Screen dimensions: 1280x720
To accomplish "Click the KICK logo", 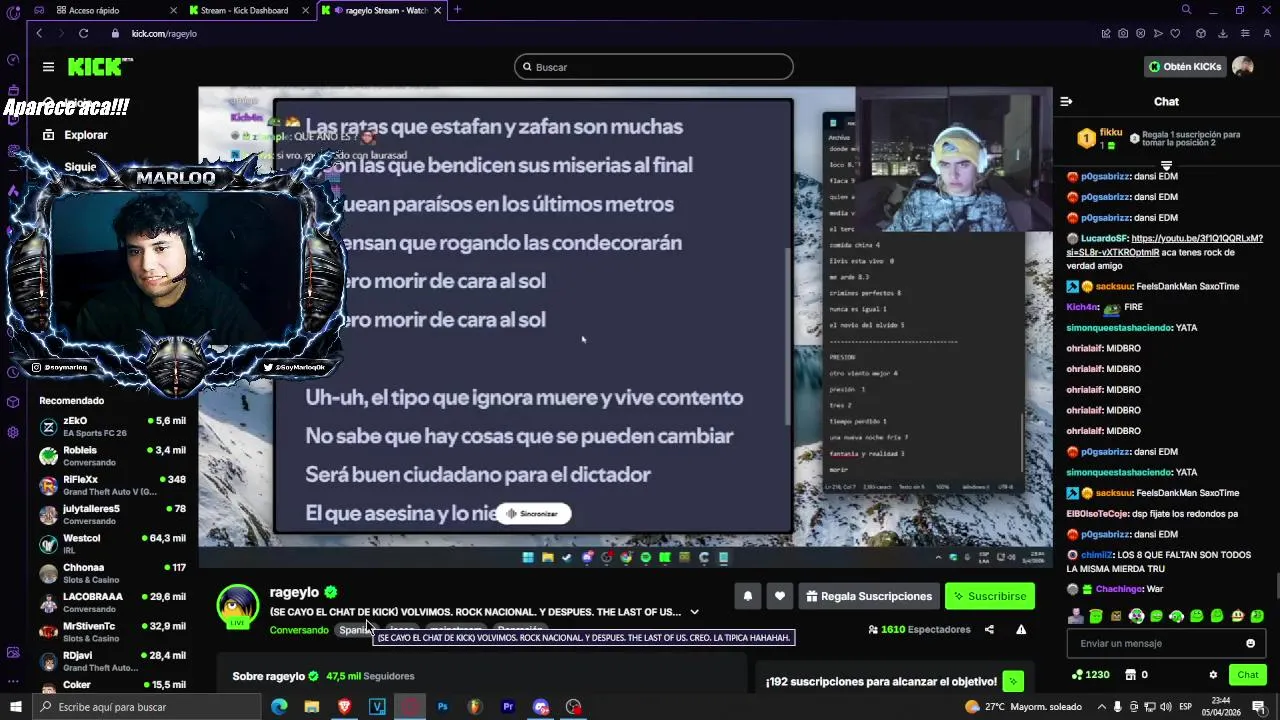I will click(x=98, y=67).
